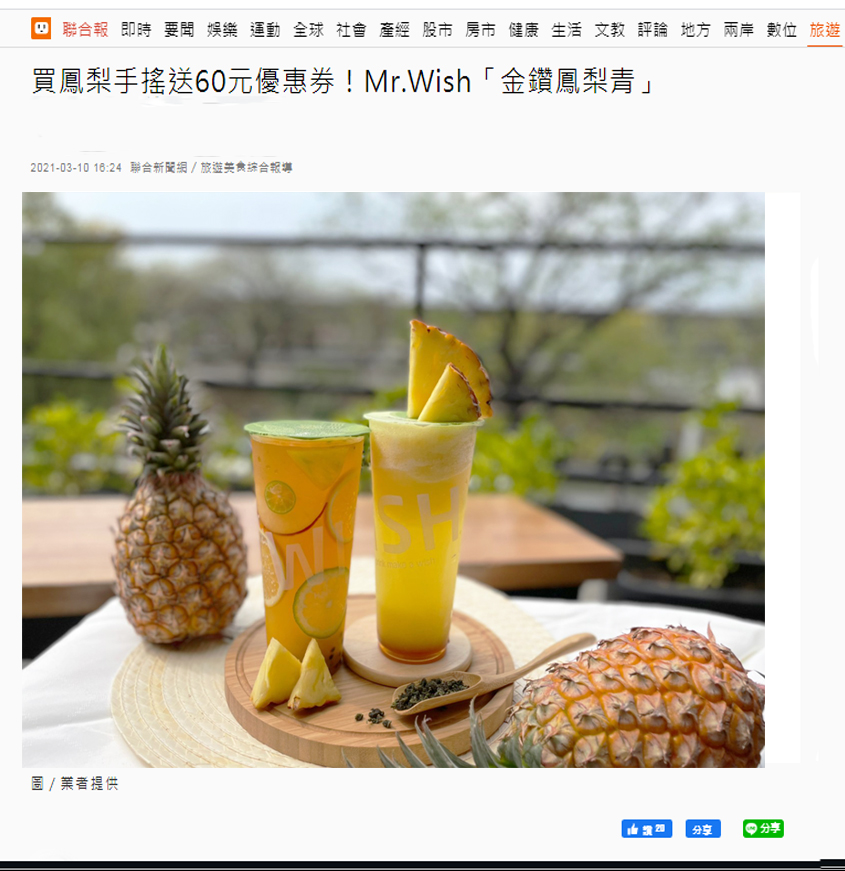Navigate to the 運動 section
845x871 pixels.
pyautogui.click(x=265, y=29)
